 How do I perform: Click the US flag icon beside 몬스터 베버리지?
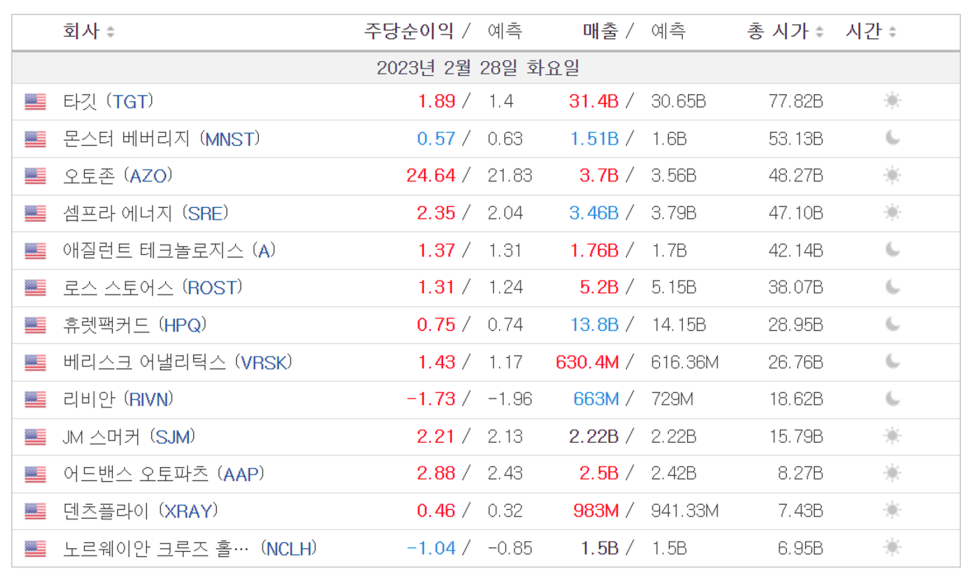coord(36,139)
